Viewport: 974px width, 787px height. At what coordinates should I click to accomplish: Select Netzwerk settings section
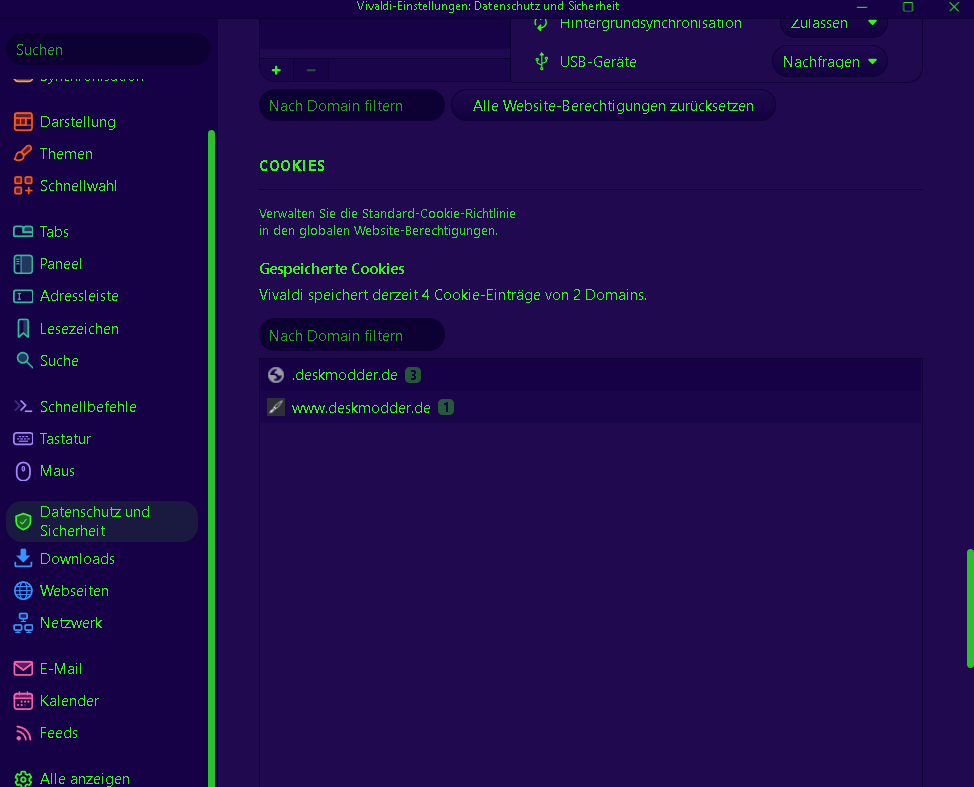pos(71,622)
